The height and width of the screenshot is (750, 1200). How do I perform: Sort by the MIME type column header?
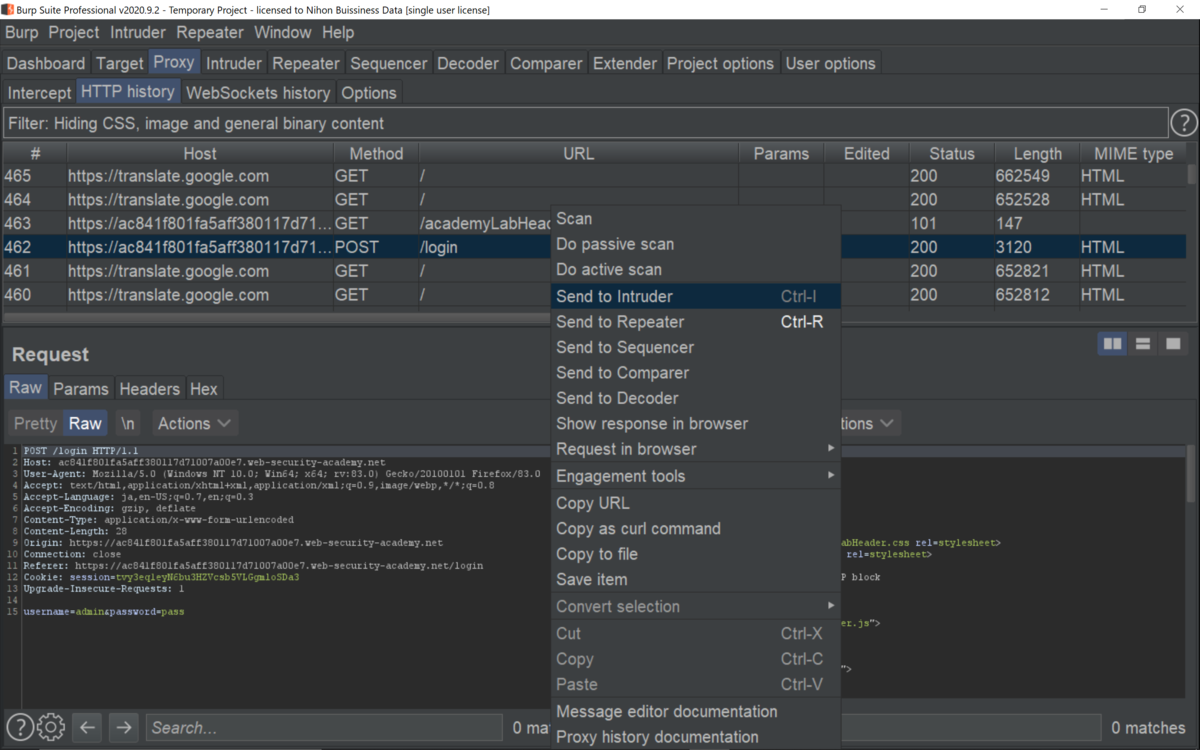coord(1133,153)
